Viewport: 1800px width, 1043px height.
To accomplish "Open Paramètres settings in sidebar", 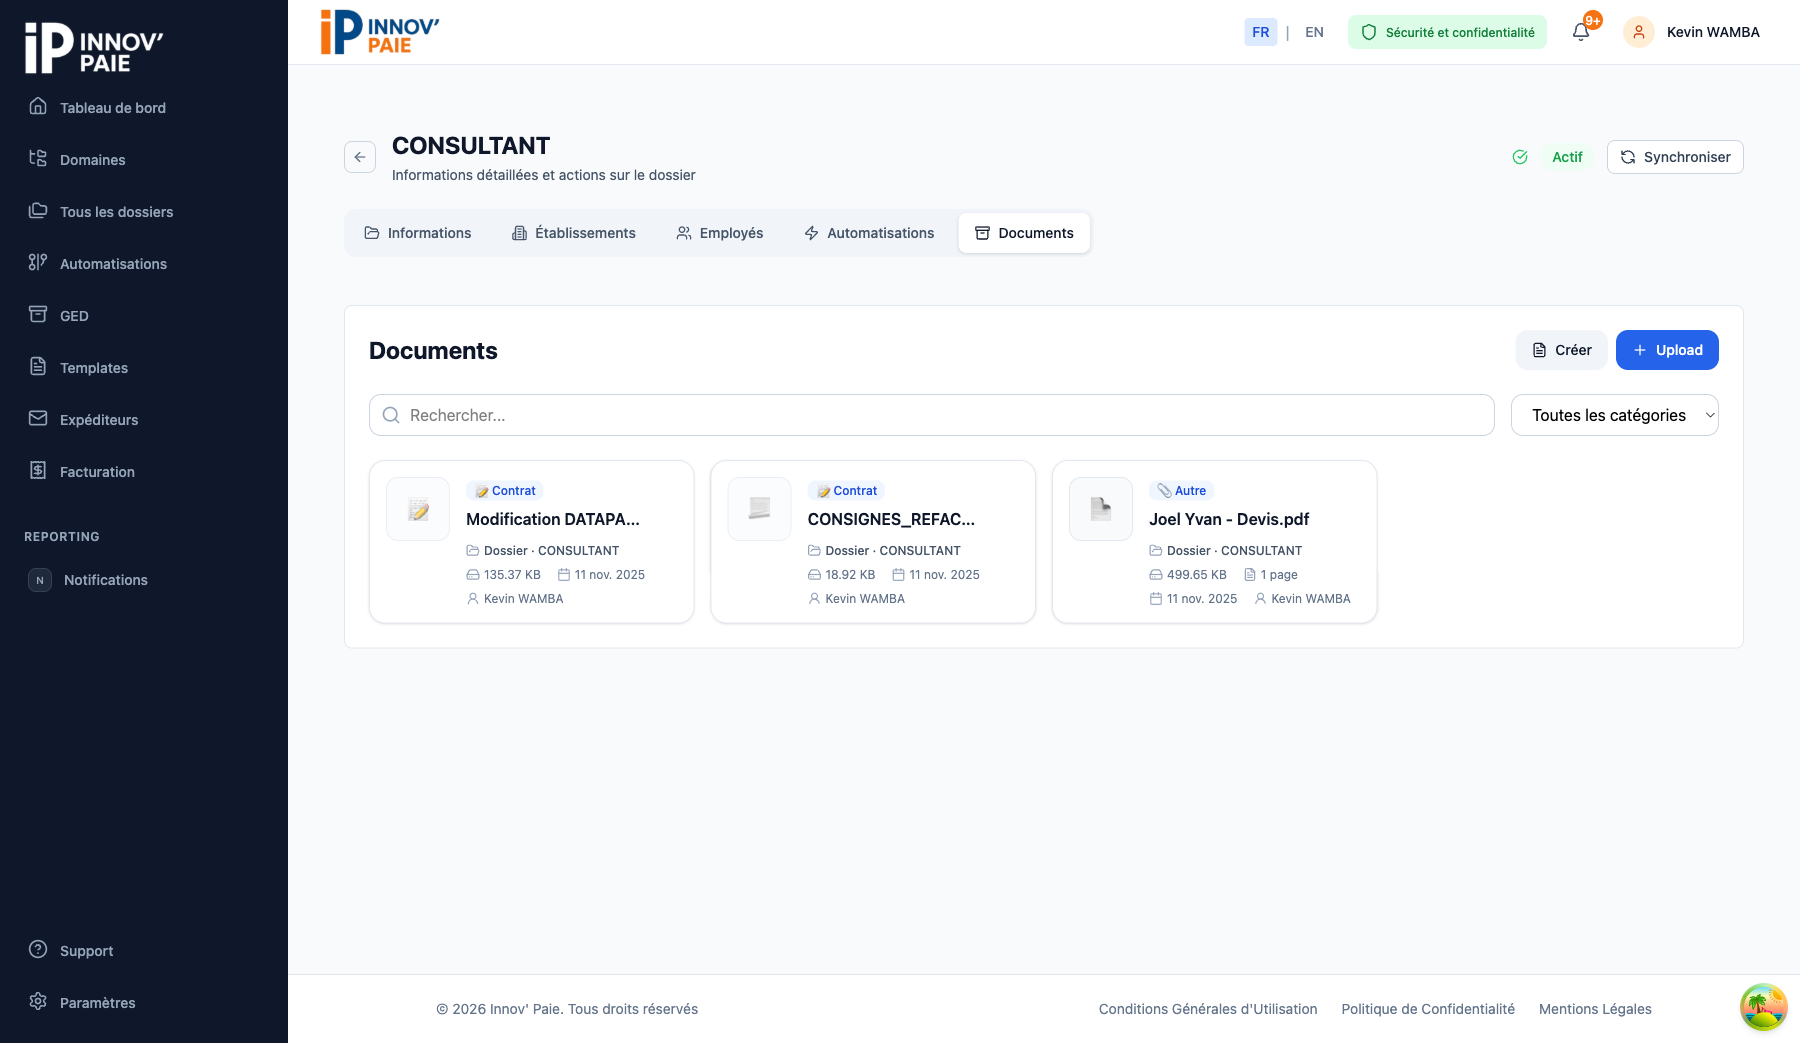I will click(97, 1003).
